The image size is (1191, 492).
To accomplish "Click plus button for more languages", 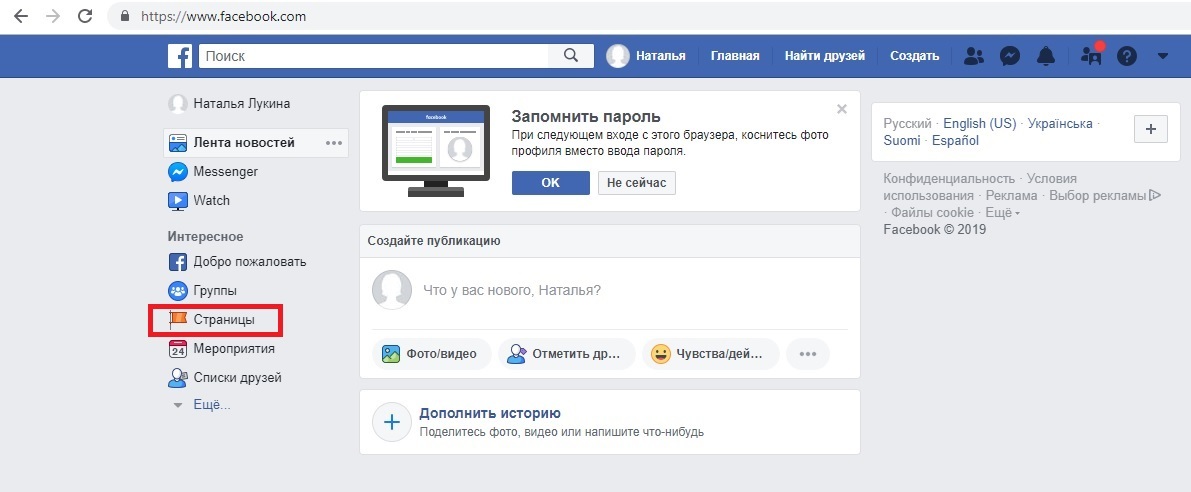I will click(1150, 129).
